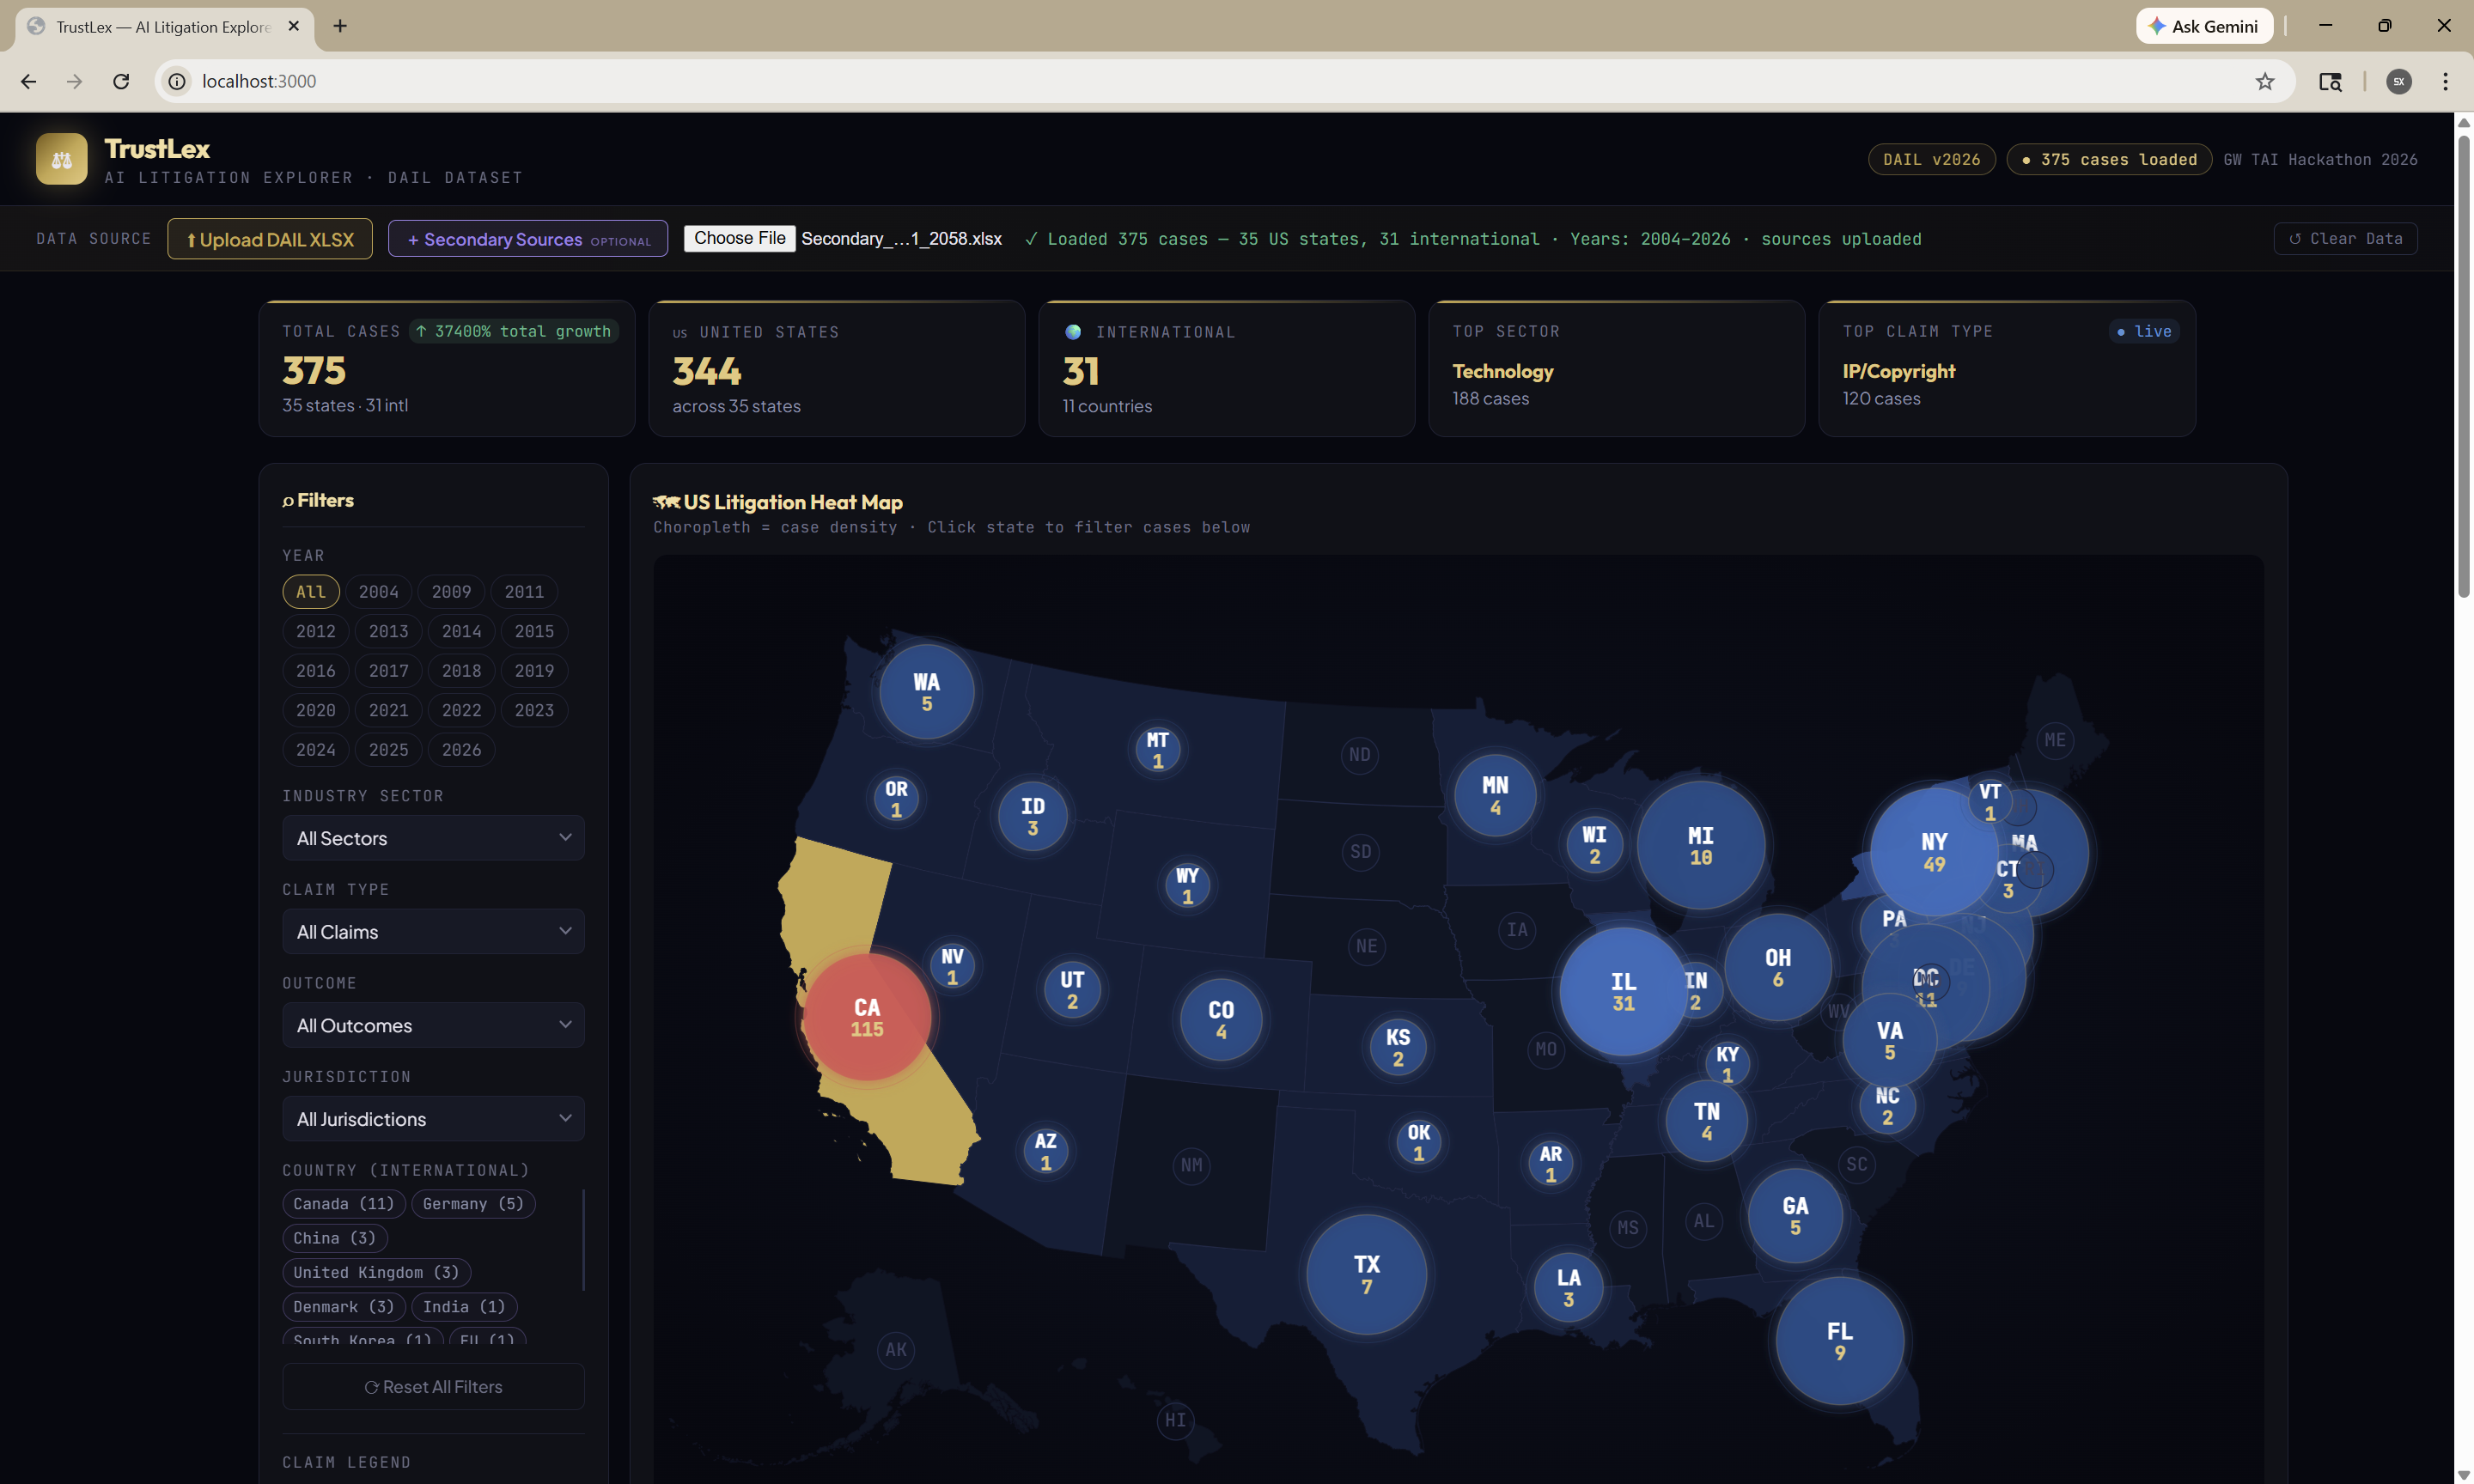Click Upload DAIL XLSX button

pos(270,239)
